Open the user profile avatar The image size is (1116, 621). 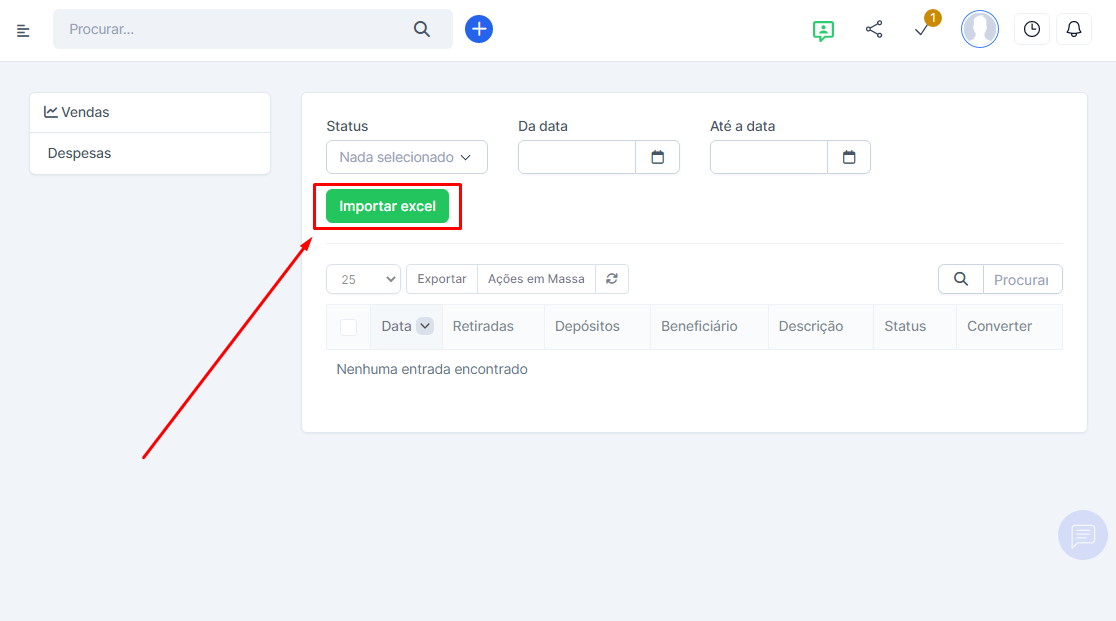pos(979,30)
